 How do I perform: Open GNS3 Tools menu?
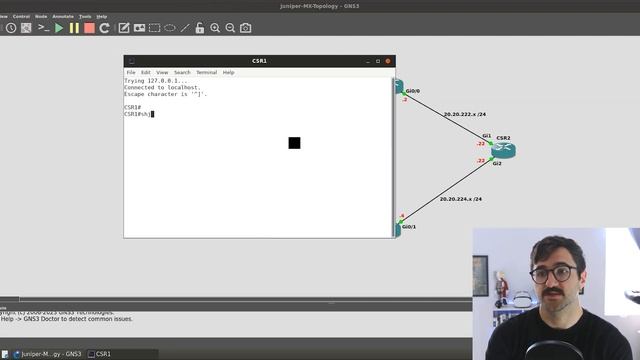(85, 17)
